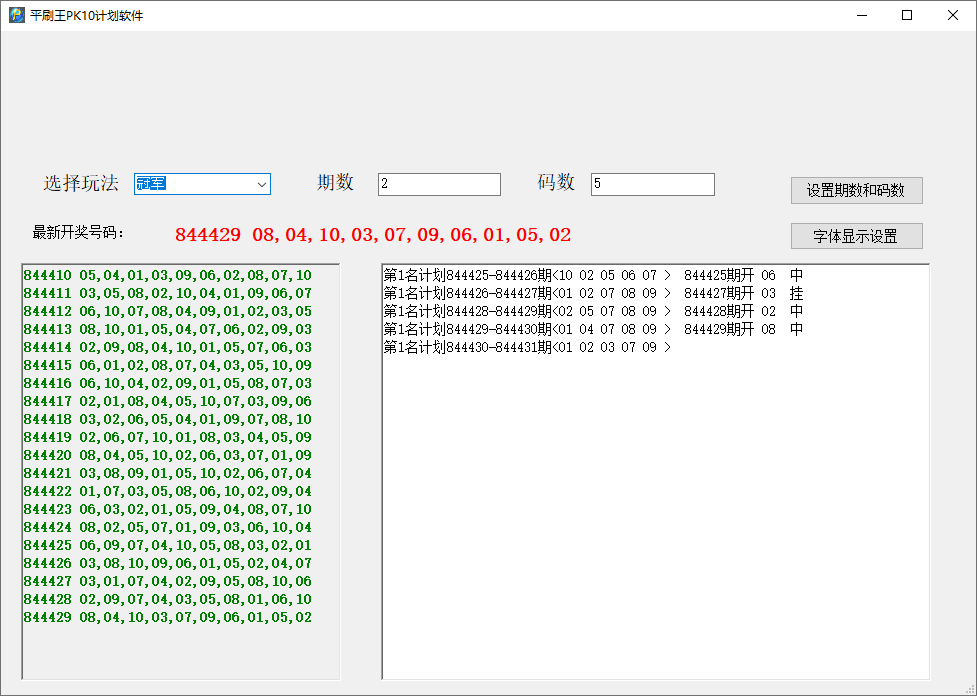Click the 码数 input field
Image resolution: width=977 pixels, height=696 pixels.
(652, 184)
